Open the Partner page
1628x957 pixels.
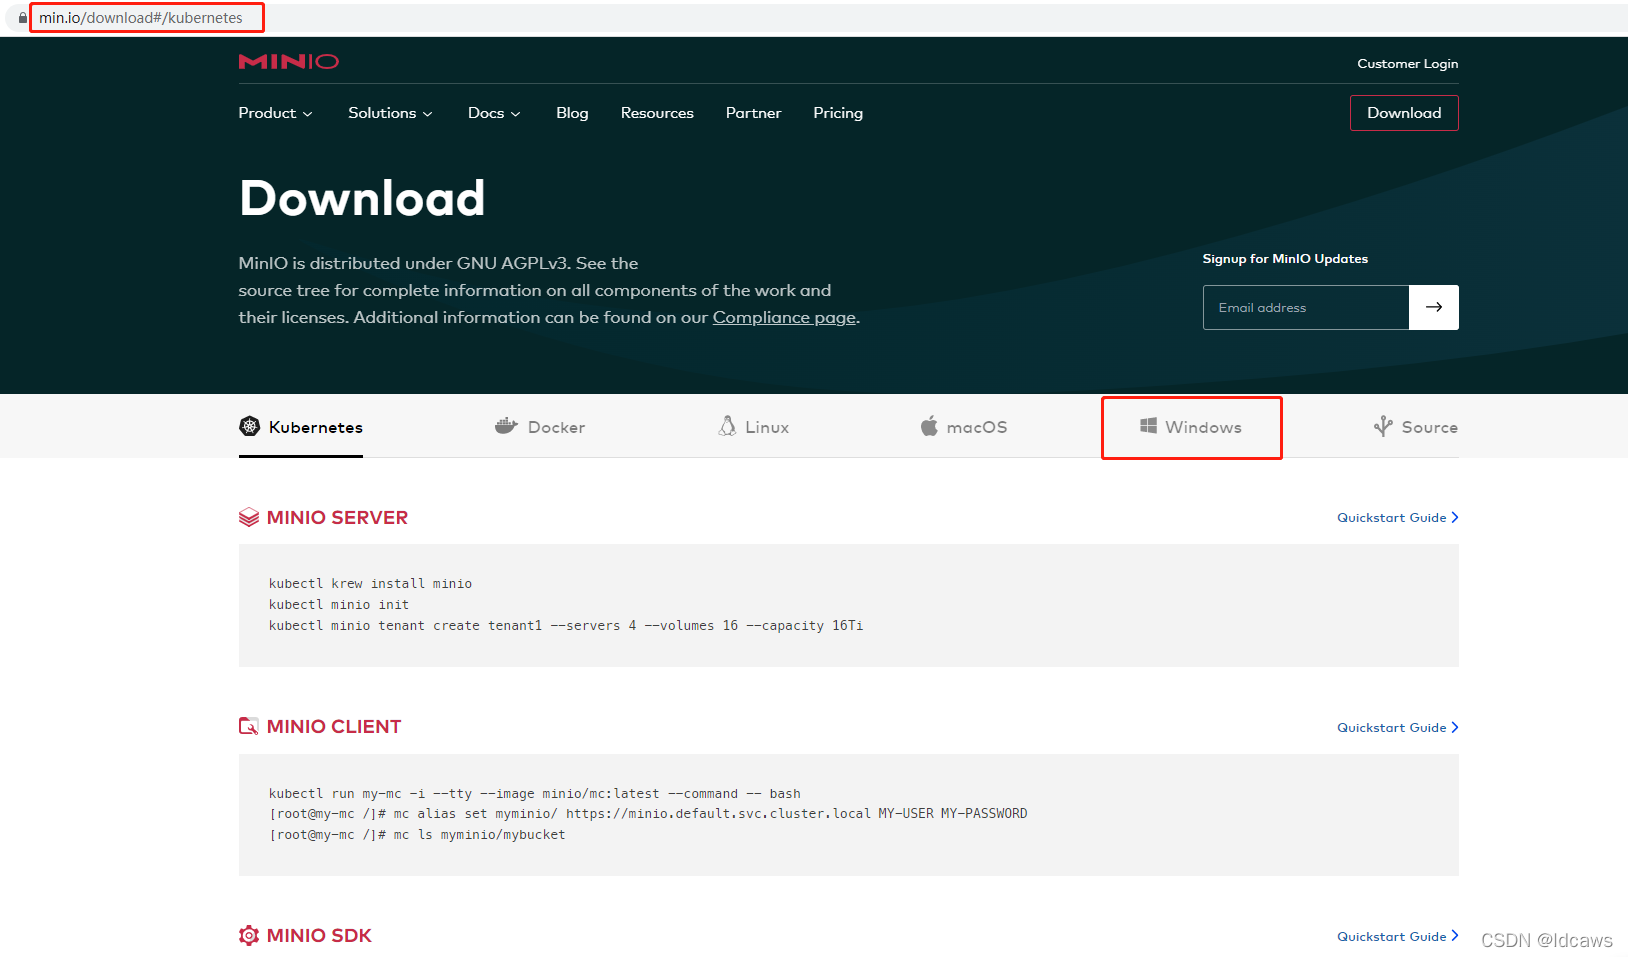click(753, 113)
